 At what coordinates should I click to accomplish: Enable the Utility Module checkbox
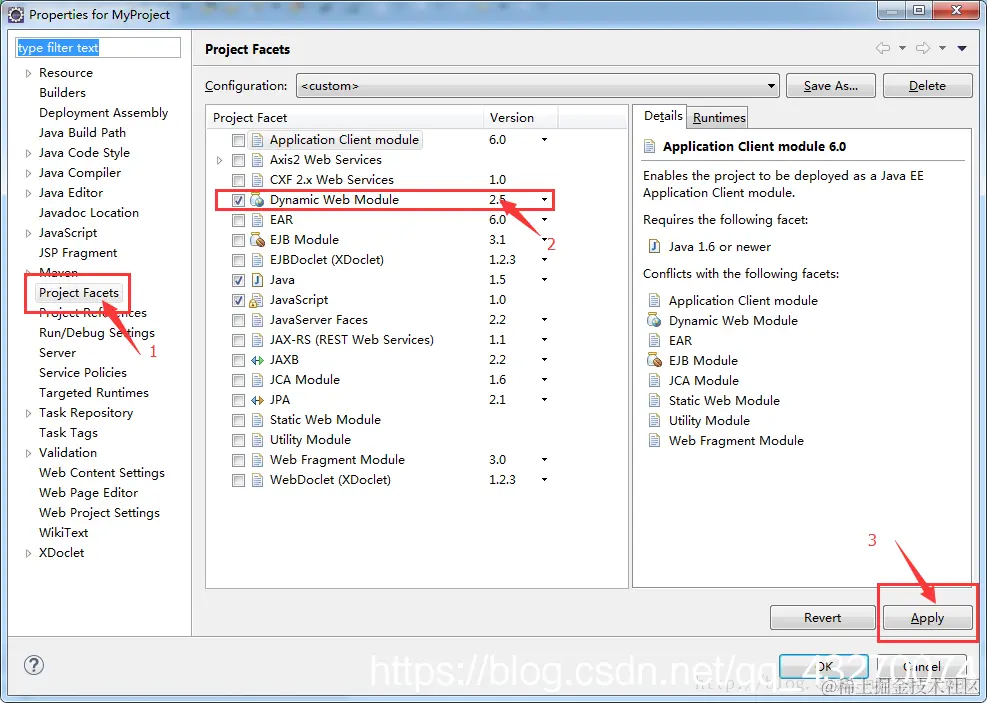(239, 440)
